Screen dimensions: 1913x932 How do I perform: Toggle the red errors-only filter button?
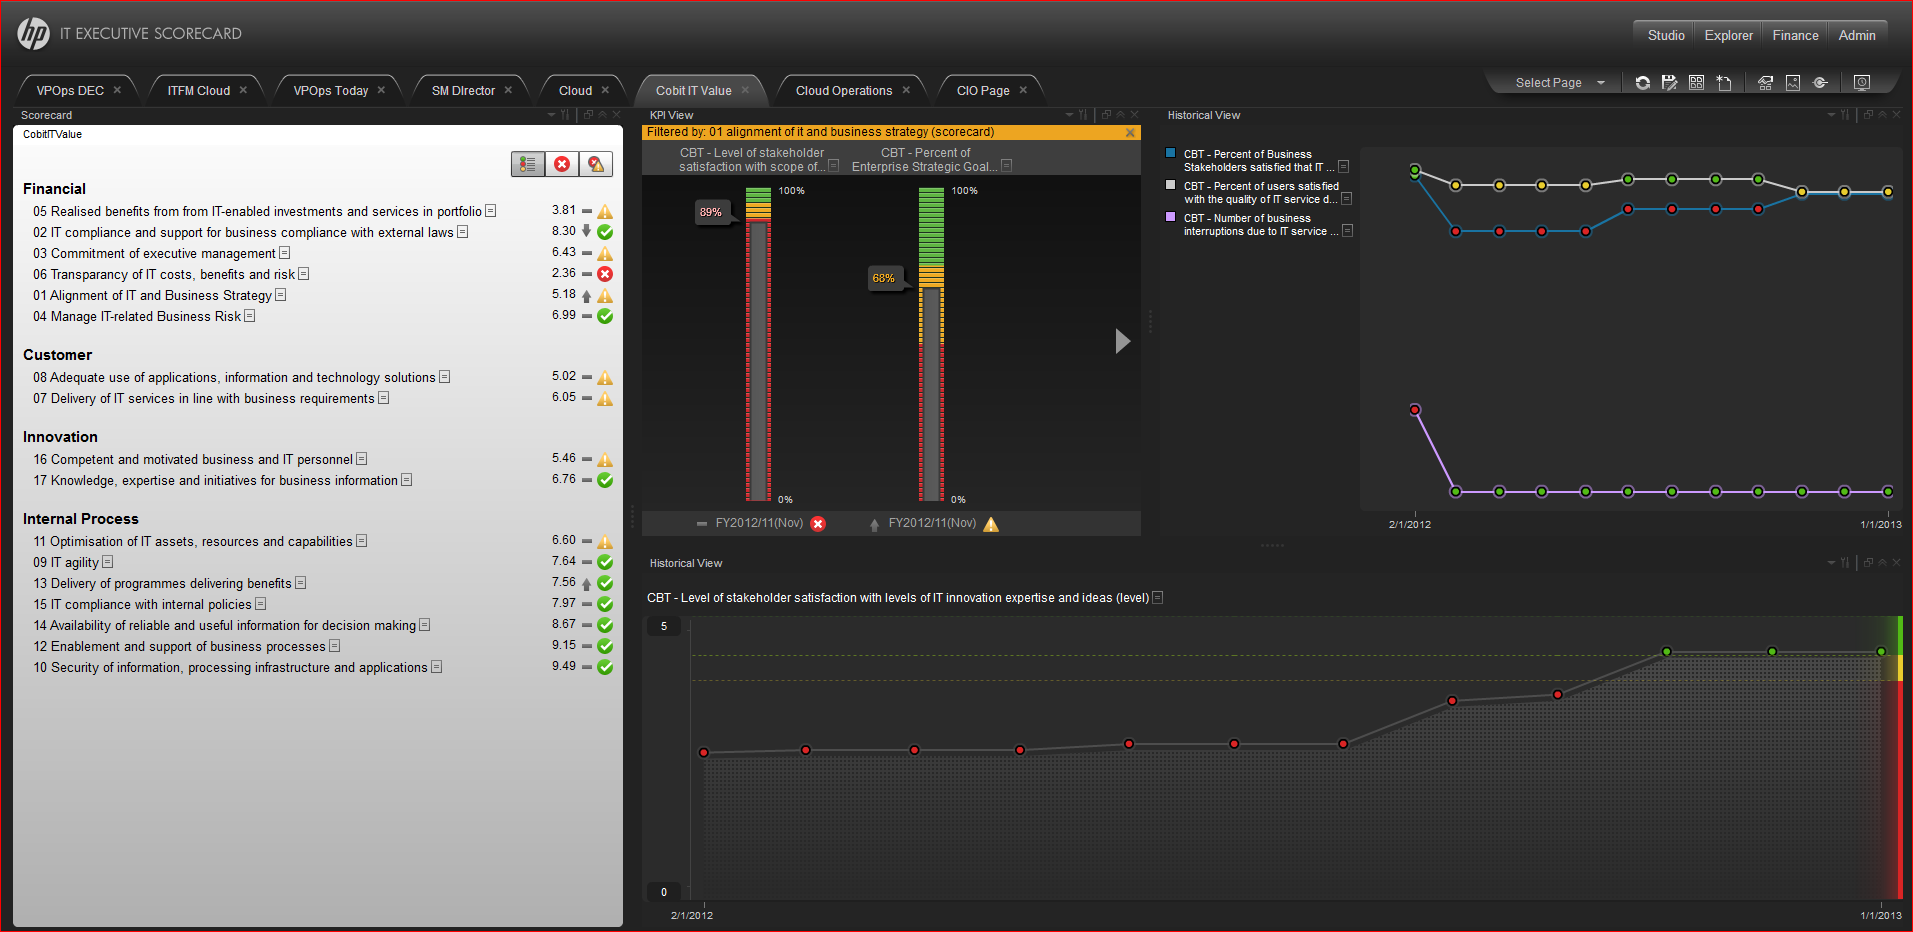[562, 164]
